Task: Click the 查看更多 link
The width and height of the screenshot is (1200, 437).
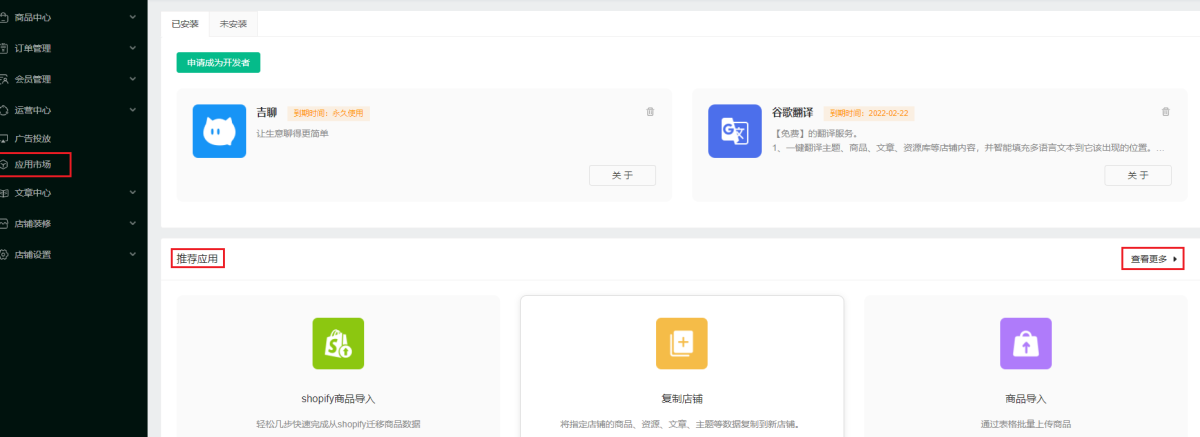Action: click(x=1152, y=259)
